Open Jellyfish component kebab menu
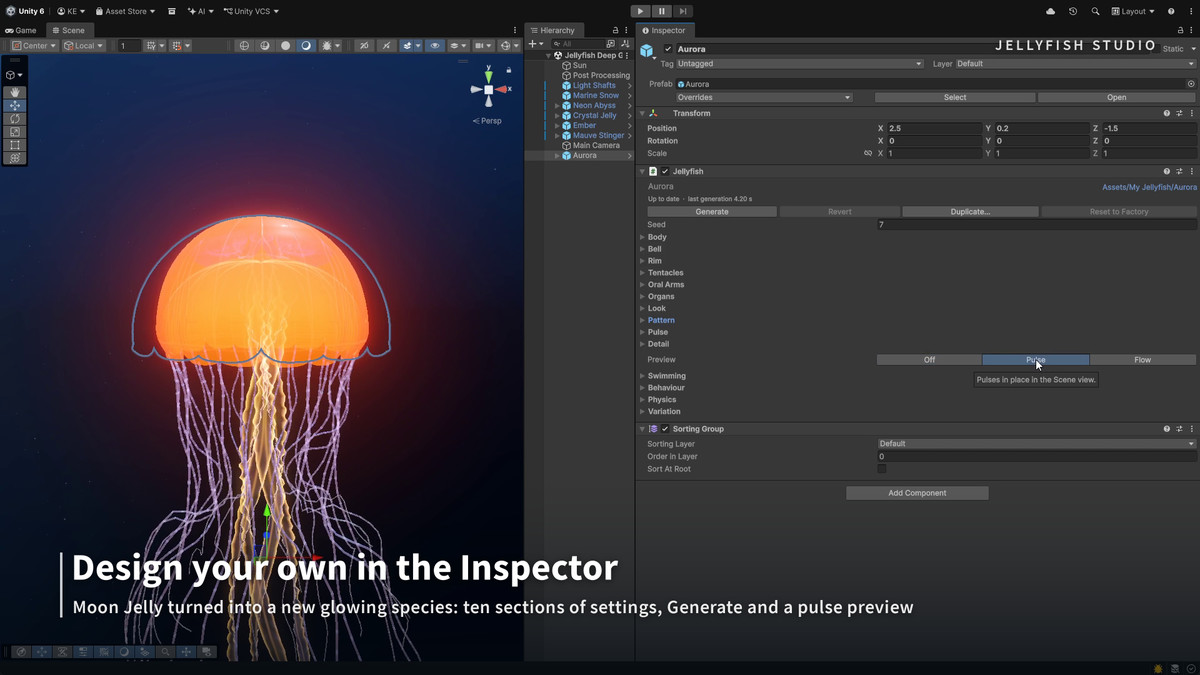Screen dimensions: 1200x675 pyautogui.click(x=1191, y=171)
